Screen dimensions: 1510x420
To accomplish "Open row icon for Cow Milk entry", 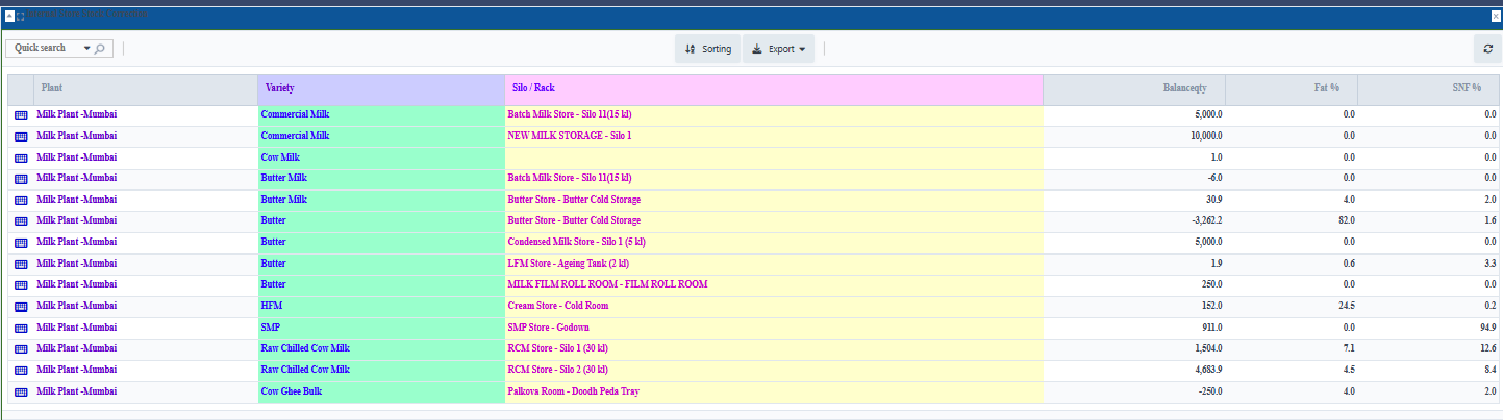I will [x=21, y=158].
